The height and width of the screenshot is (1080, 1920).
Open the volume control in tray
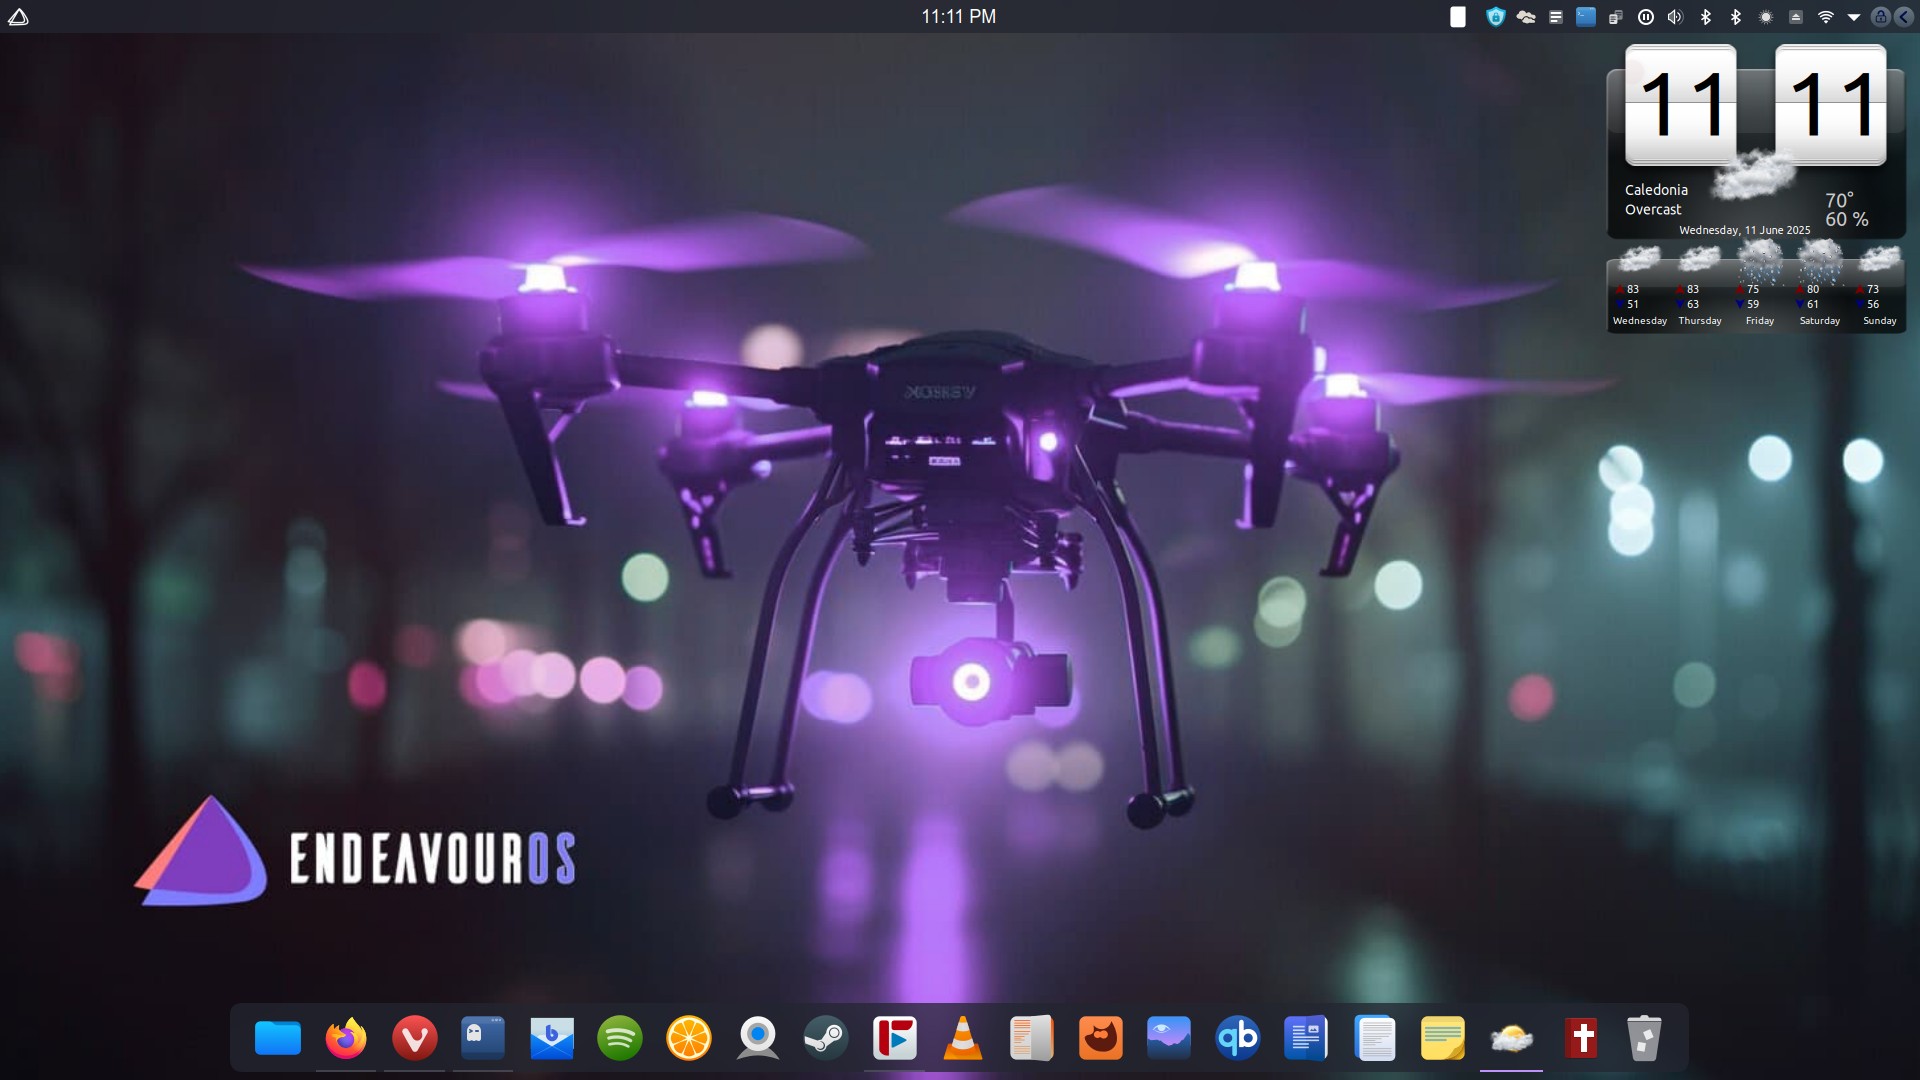click(x=1675, y=17)
